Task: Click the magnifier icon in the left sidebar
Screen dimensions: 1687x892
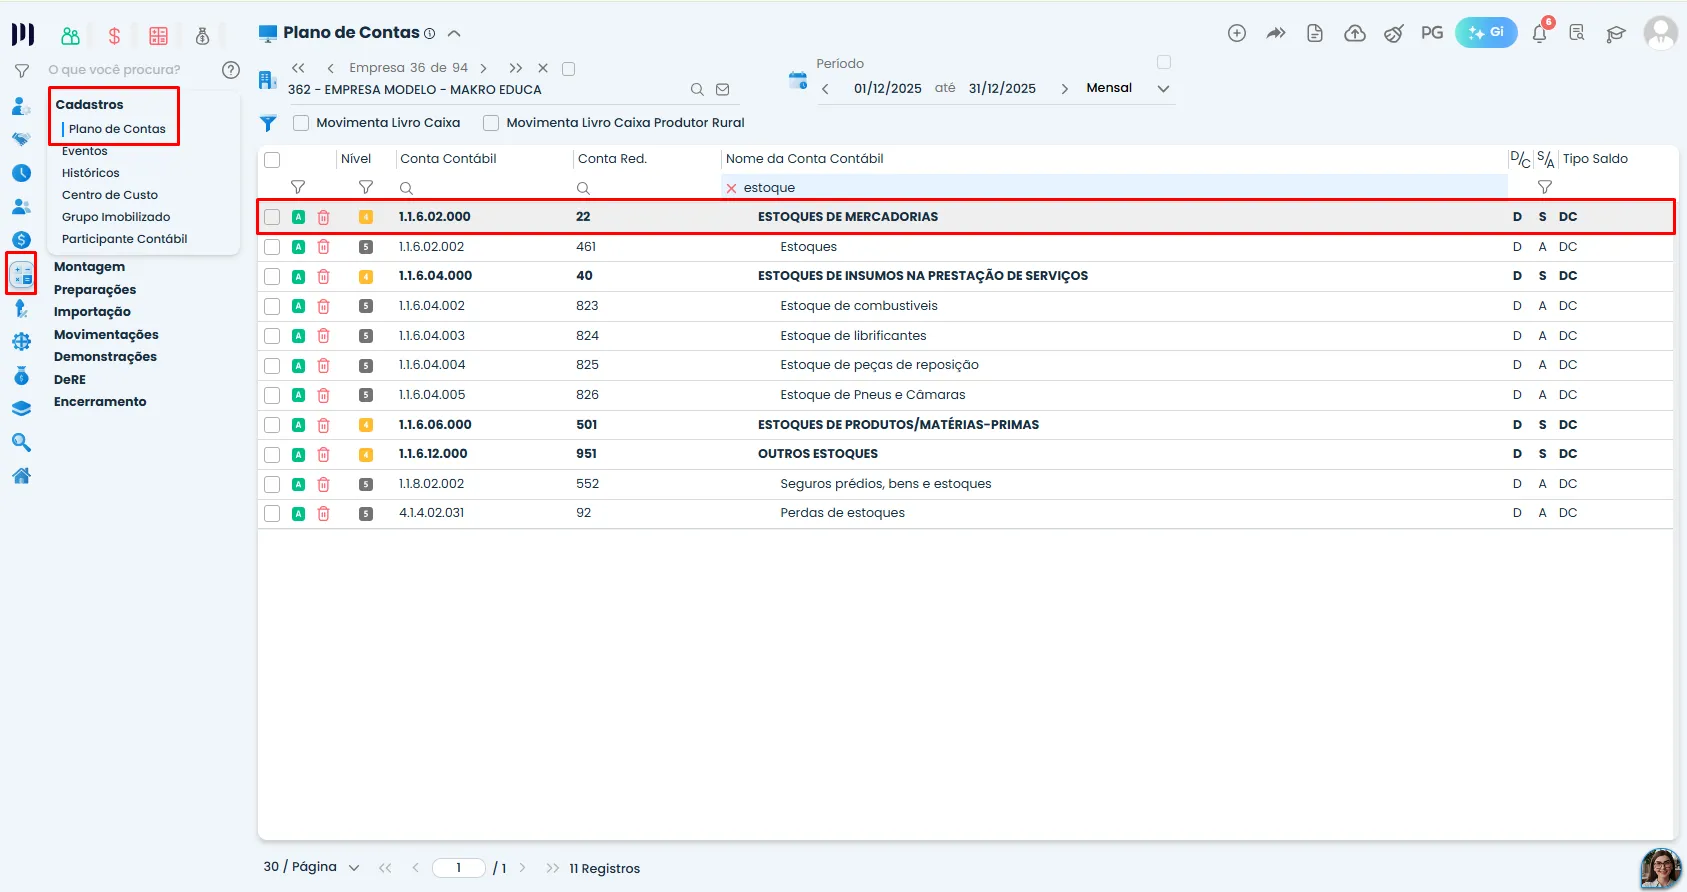Action: (x=21, y=442)
